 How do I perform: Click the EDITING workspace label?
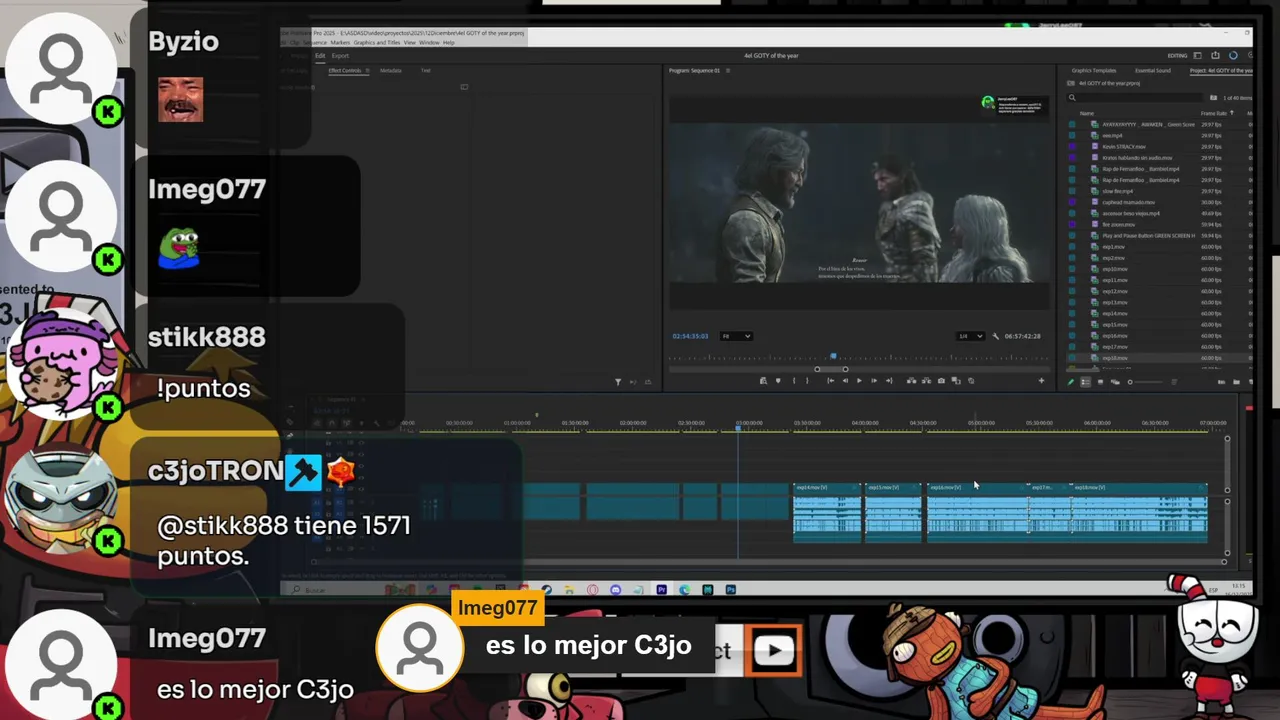(x=1177, y=55)
